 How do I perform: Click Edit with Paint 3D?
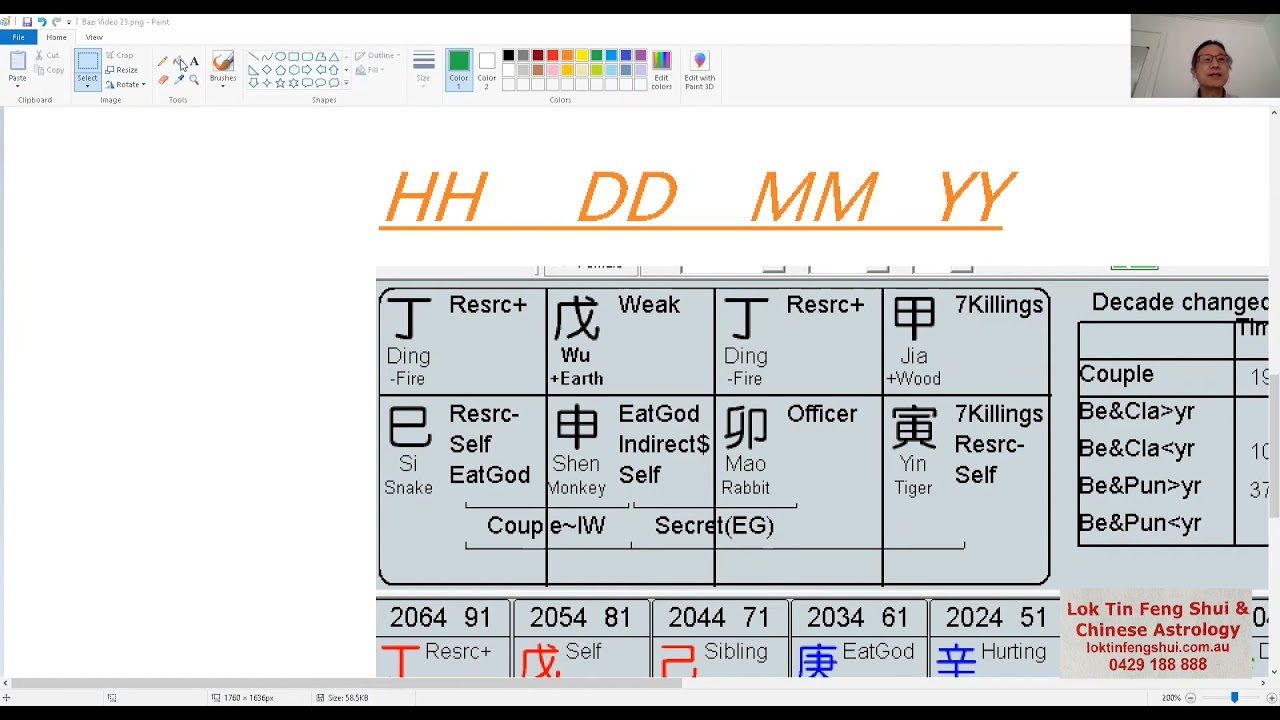(699, 70)
